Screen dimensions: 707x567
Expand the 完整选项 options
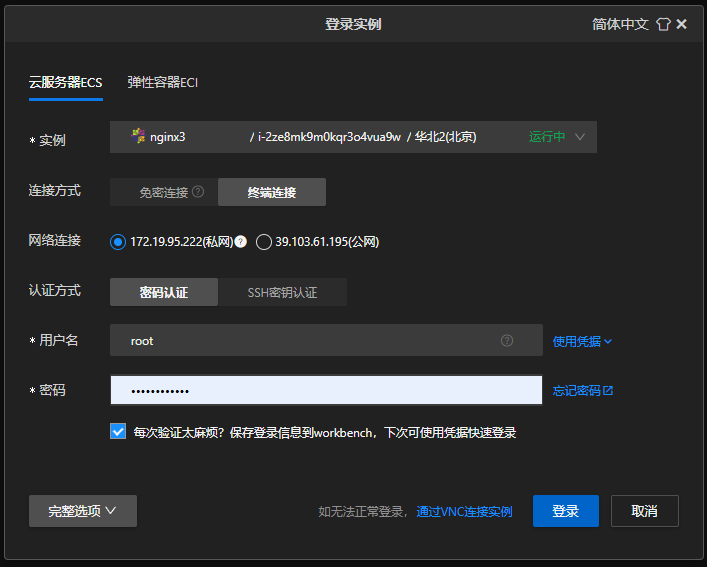pyautogui.click(x=83, y=511)
